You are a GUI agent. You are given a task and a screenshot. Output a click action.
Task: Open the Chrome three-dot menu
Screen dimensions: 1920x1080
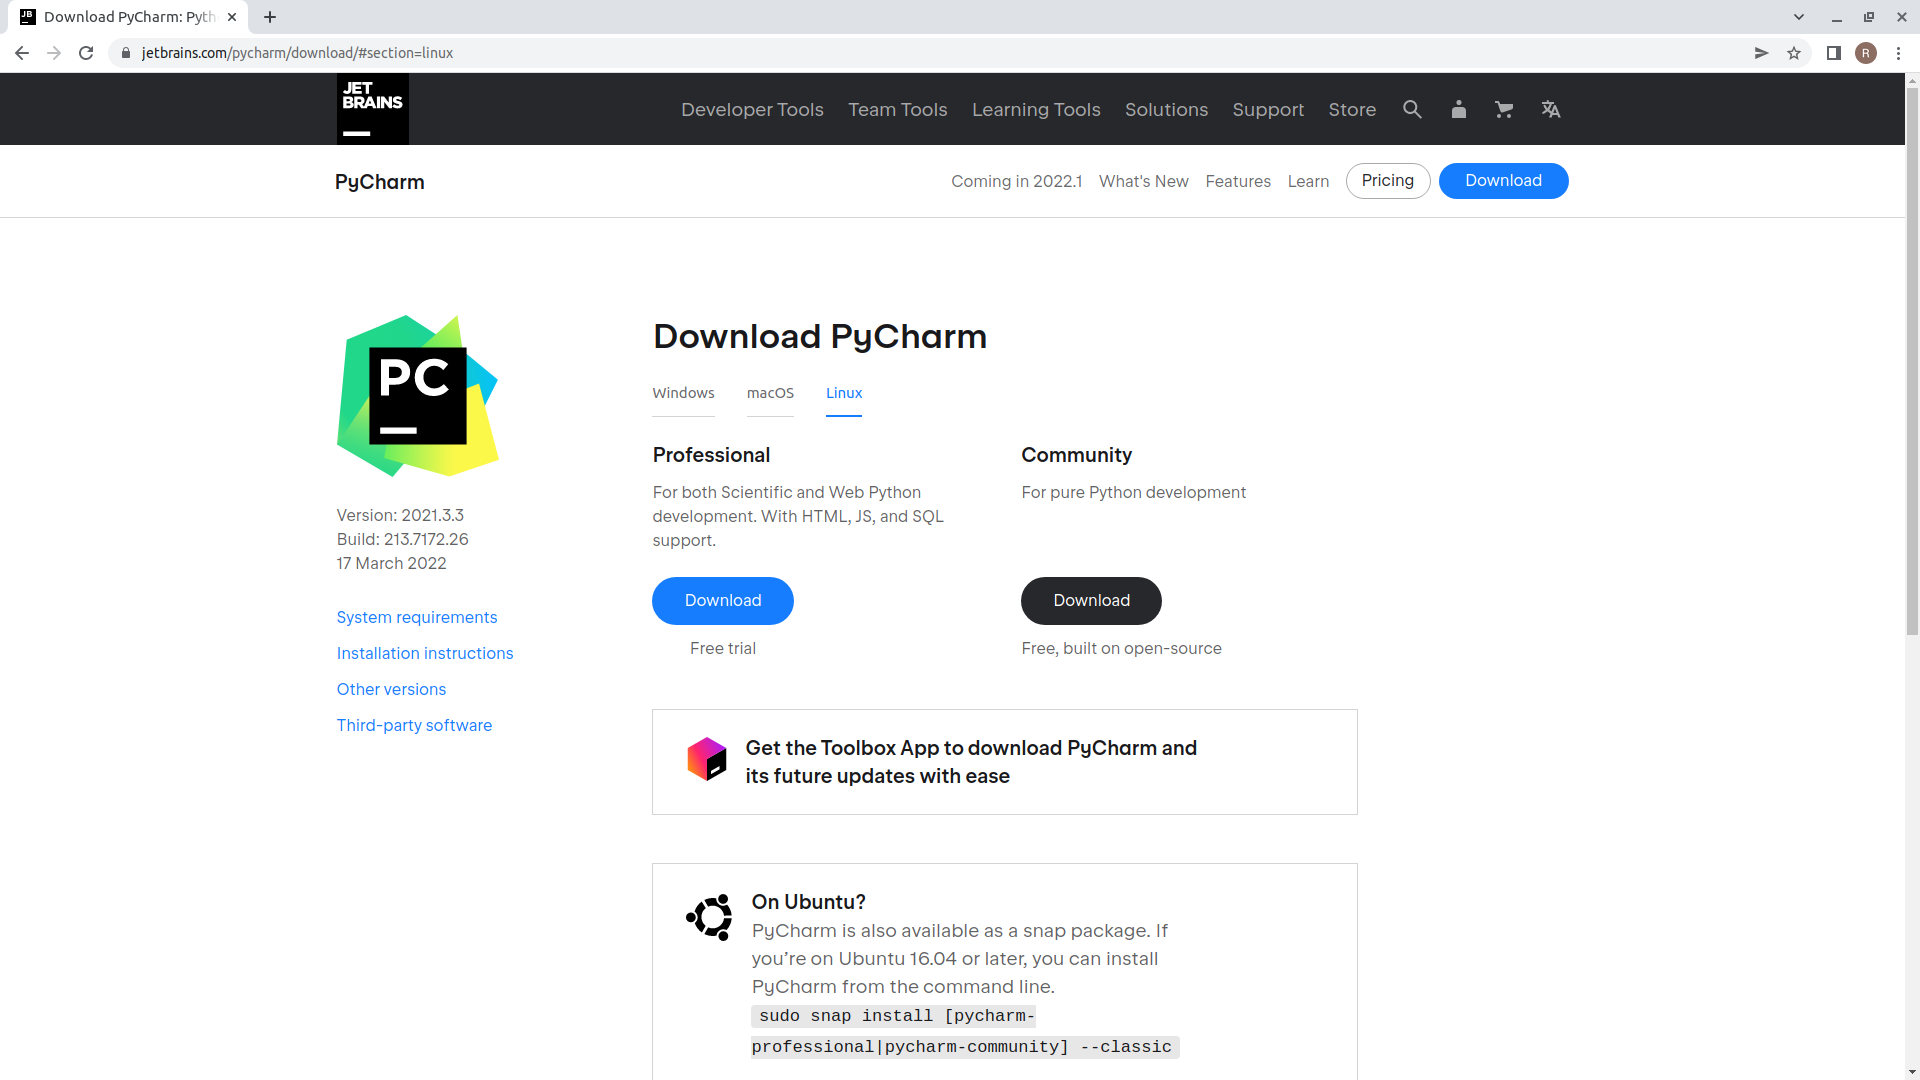tap(1900, 53)
